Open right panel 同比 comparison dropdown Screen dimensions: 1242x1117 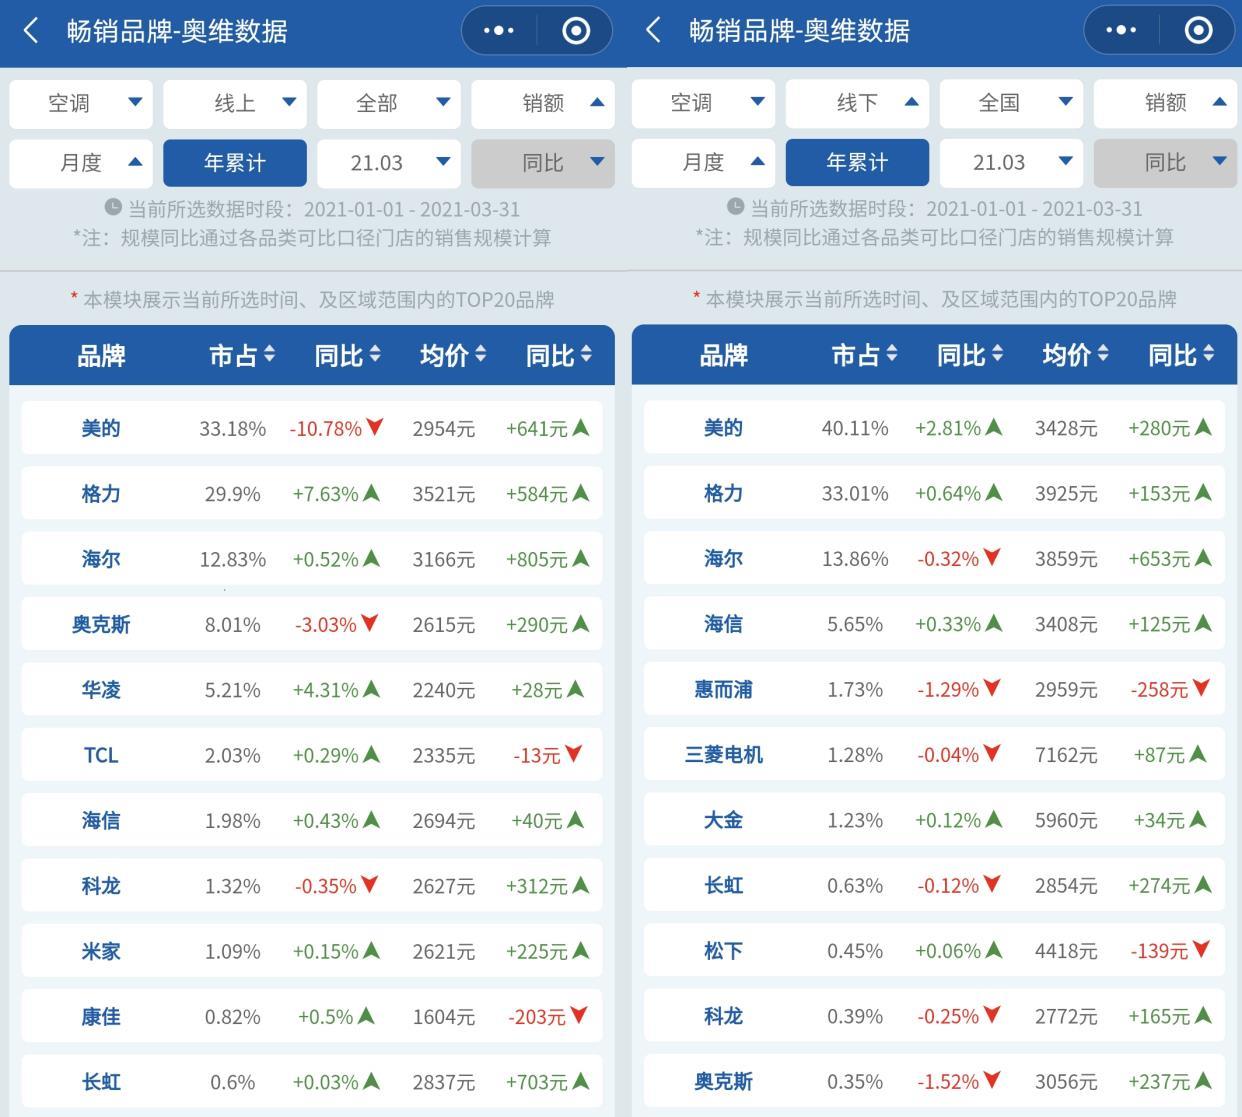pos(1165,162)
